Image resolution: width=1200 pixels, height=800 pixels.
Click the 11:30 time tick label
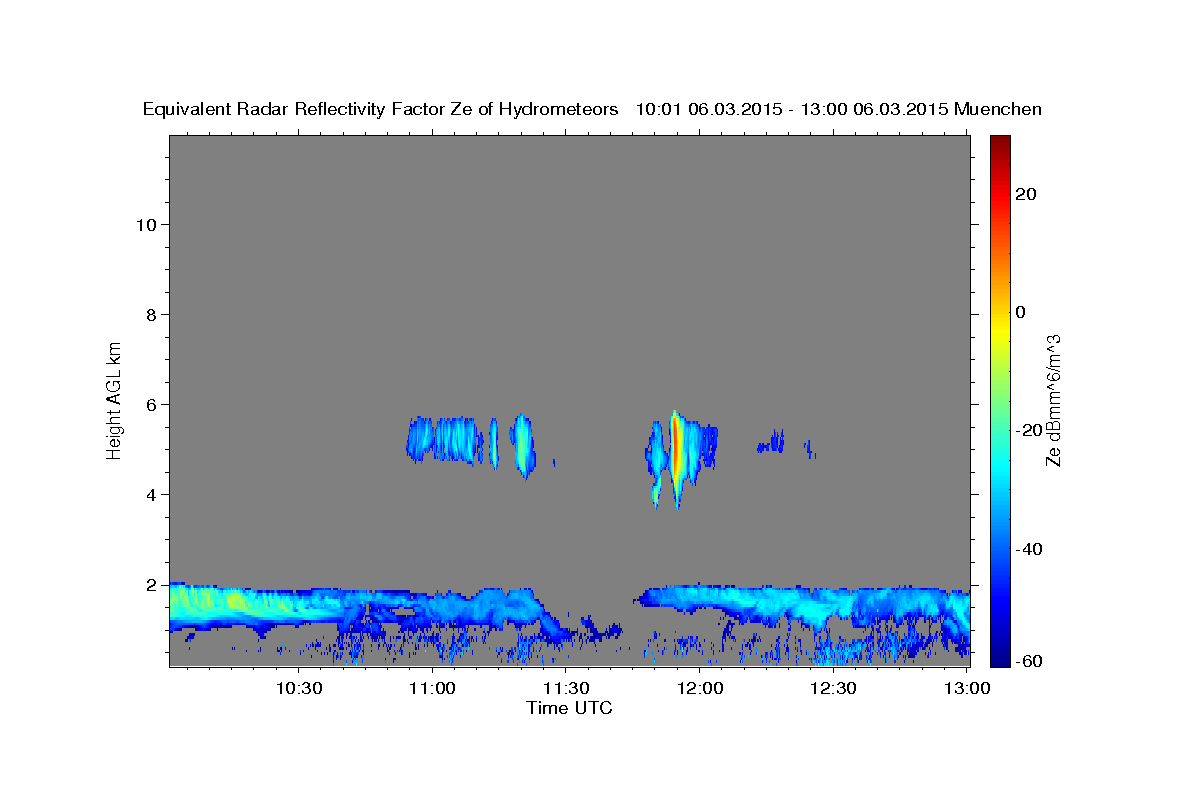tap(566, 688)
